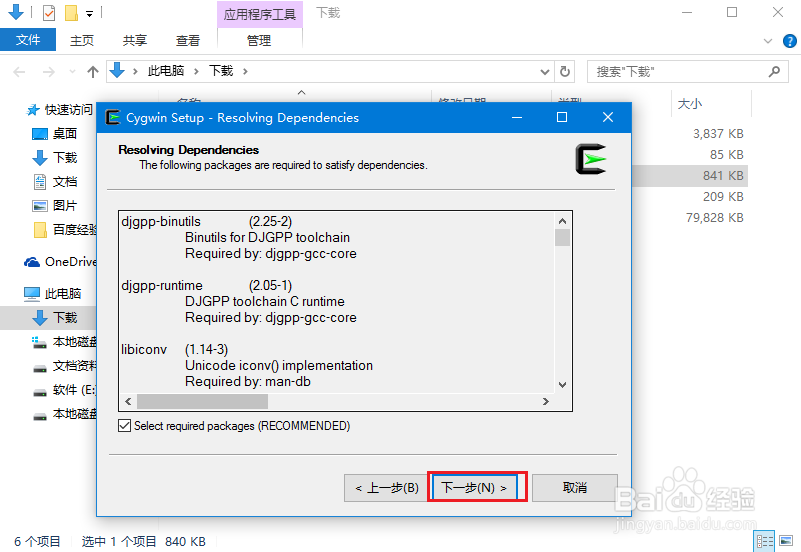The height and width of the screenshot is (552, 801).
Task: Expand the chevron after 下载 in address bar
Action: (245, 71)
